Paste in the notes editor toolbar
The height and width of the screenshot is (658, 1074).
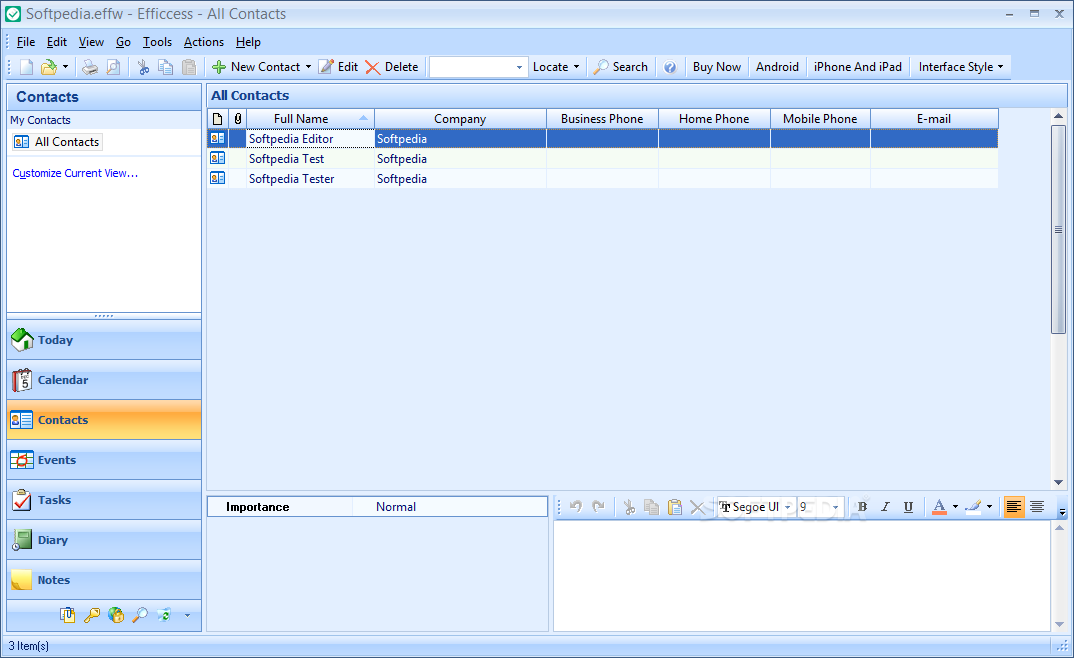click(675, 507)
